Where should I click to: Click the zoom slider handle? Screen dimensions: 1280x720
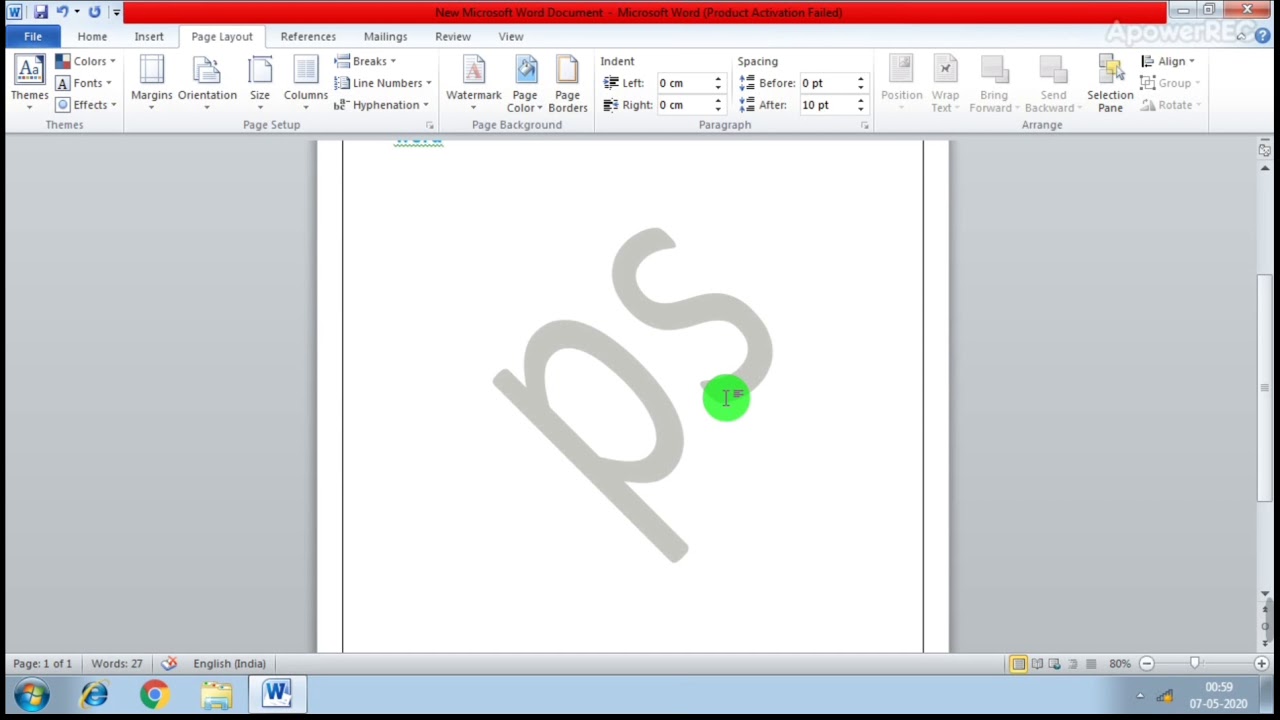point(1194,664)
